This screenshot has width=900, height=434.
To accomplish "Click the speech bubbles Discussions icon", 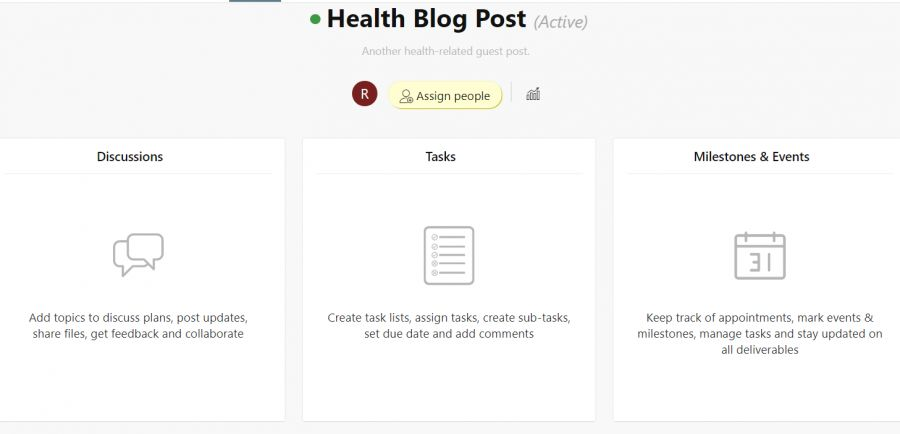I will point(138,254).
